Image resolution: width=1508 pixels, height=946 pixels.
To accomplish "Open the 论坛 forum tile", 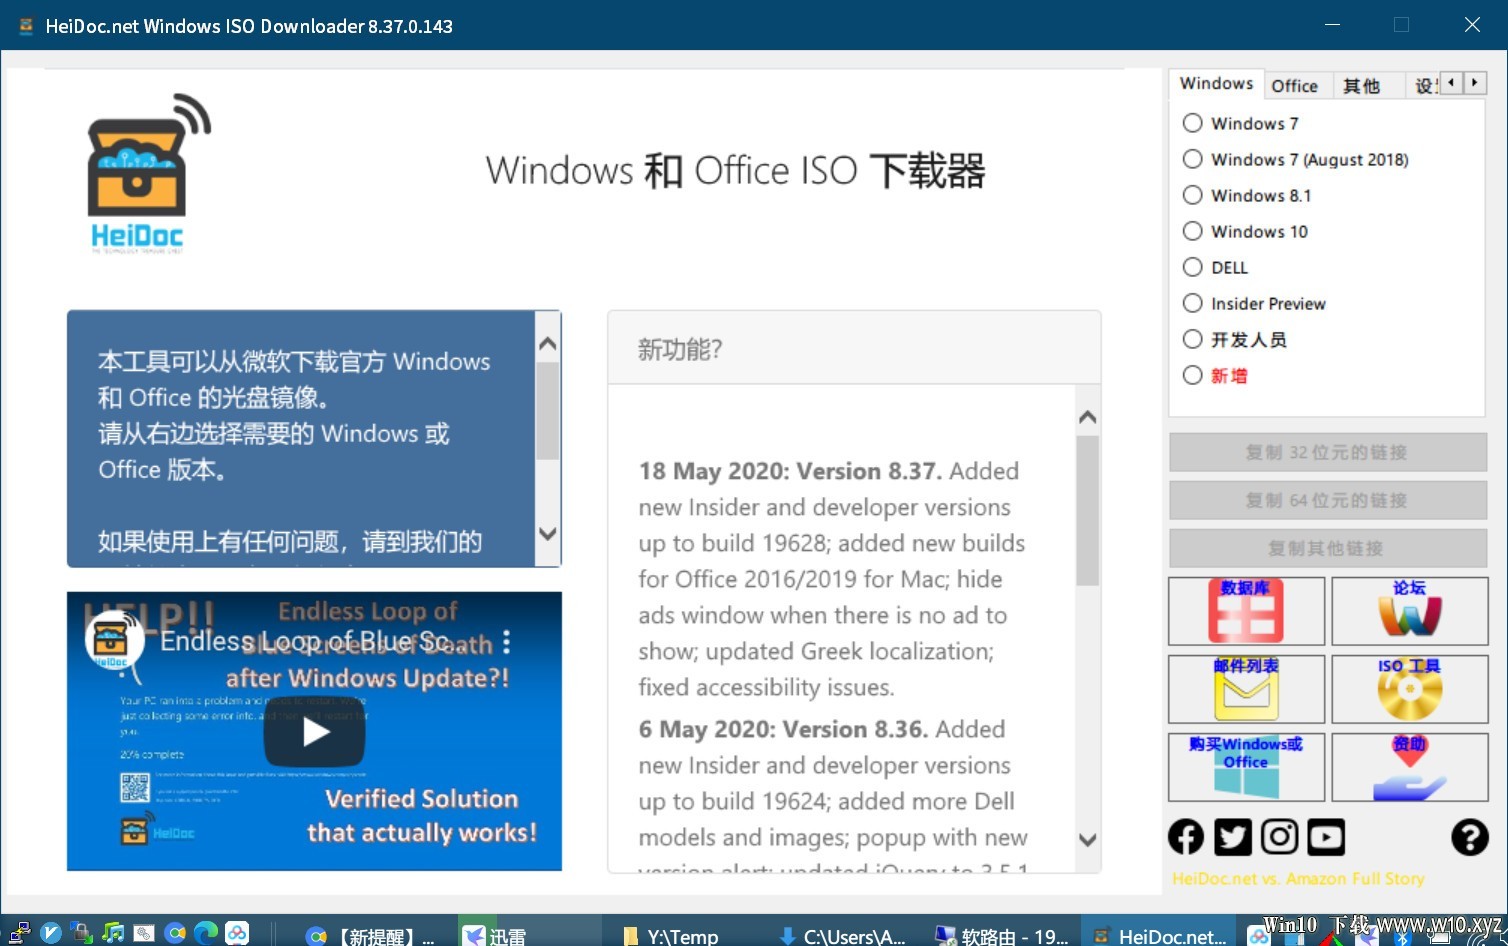I will click(x=1410, y=611).
